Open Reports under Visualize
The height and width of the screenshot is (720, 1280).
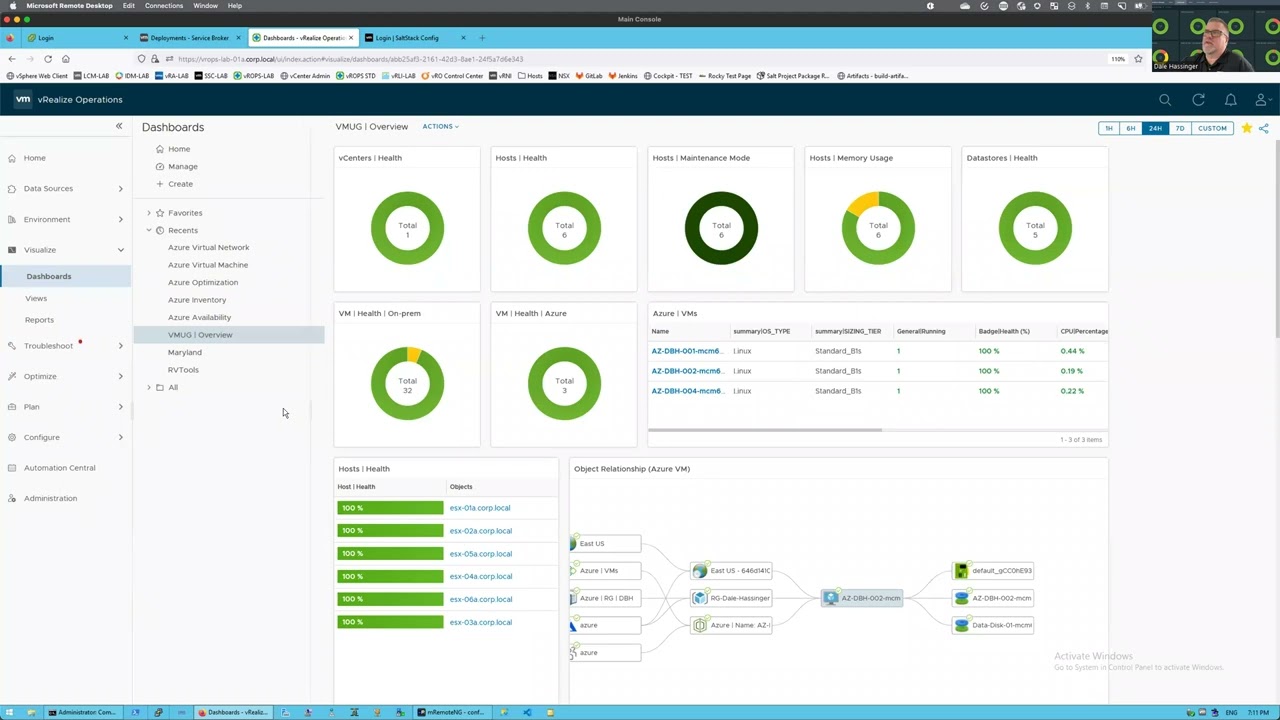39,320
